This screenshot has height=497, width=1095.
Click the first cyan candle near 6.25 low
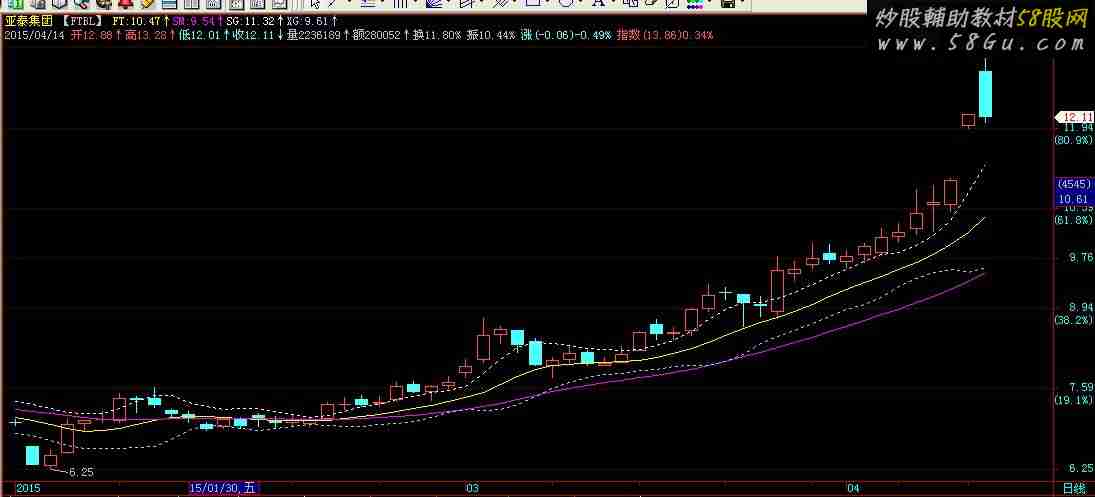coord(32,455)
